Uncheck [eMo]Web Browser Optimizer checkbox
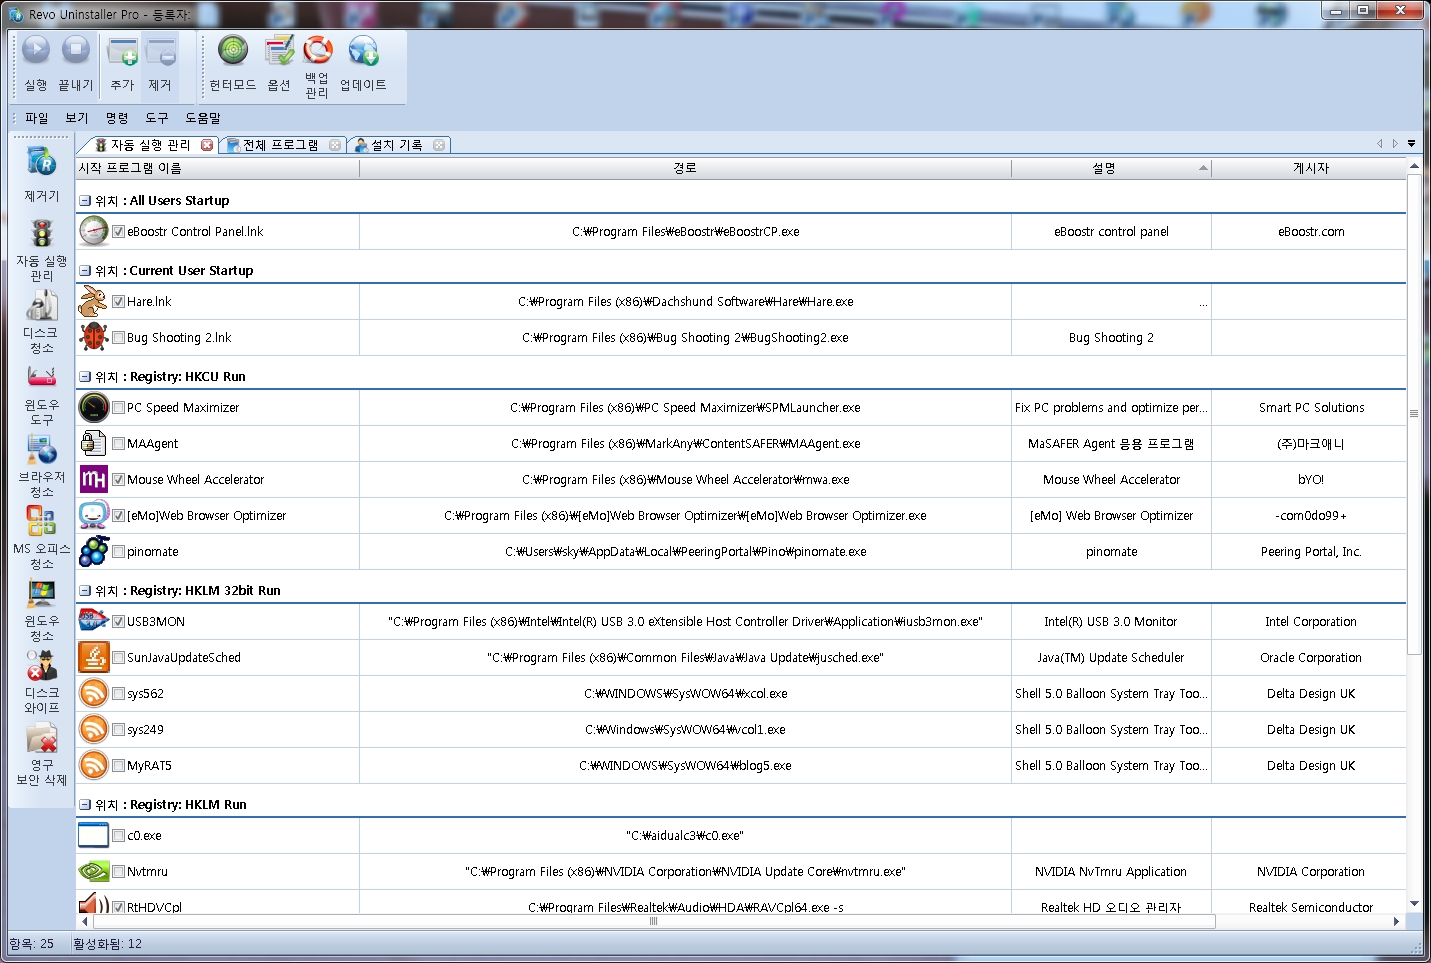Image resolution: width=1431 pixels, height=963 pixels. (119, 516)
